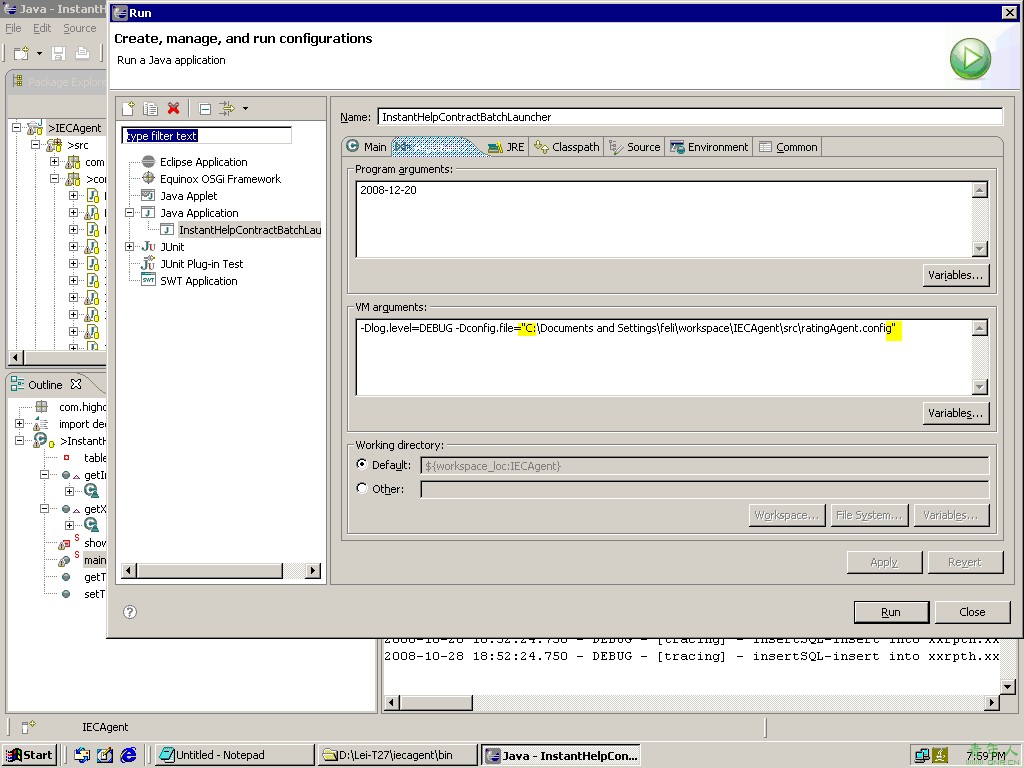Collapse src folder in Package Explorer
The height and width of the screenshot is (768, 1024).
[x=35, y=144]
